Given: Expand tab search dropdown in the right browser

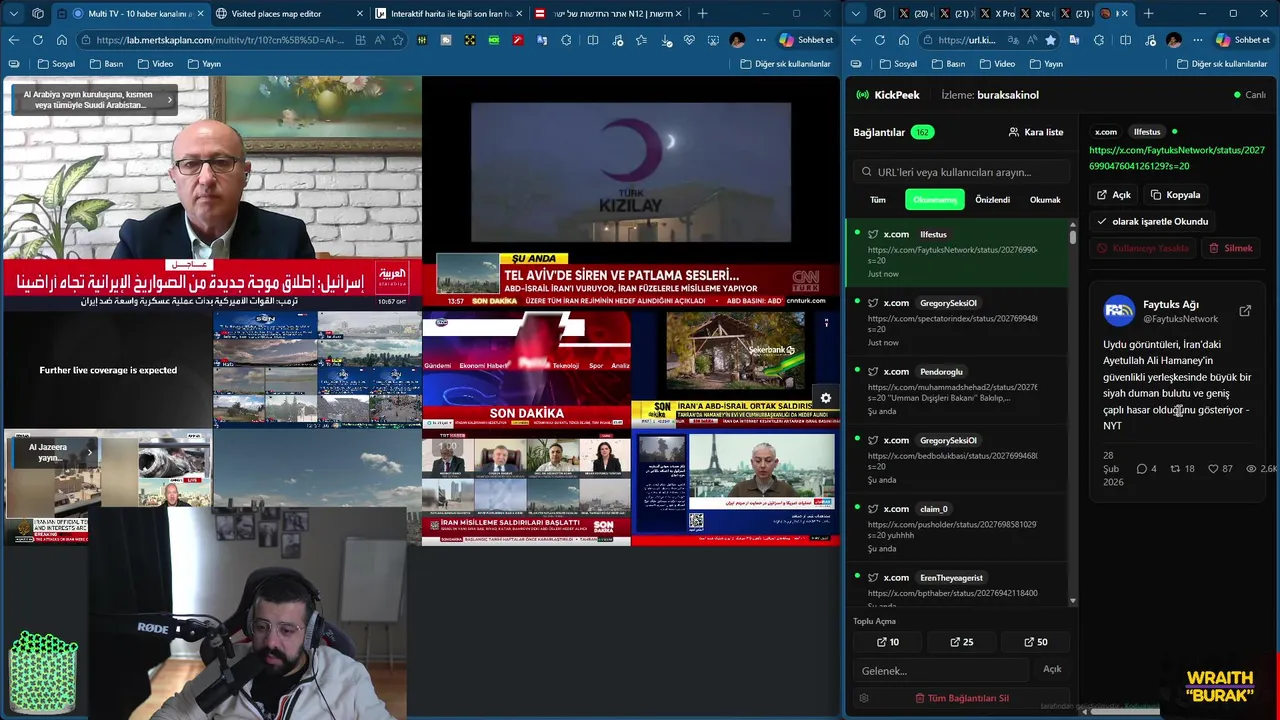Looking at the screenshot, I should click(855, 13).
